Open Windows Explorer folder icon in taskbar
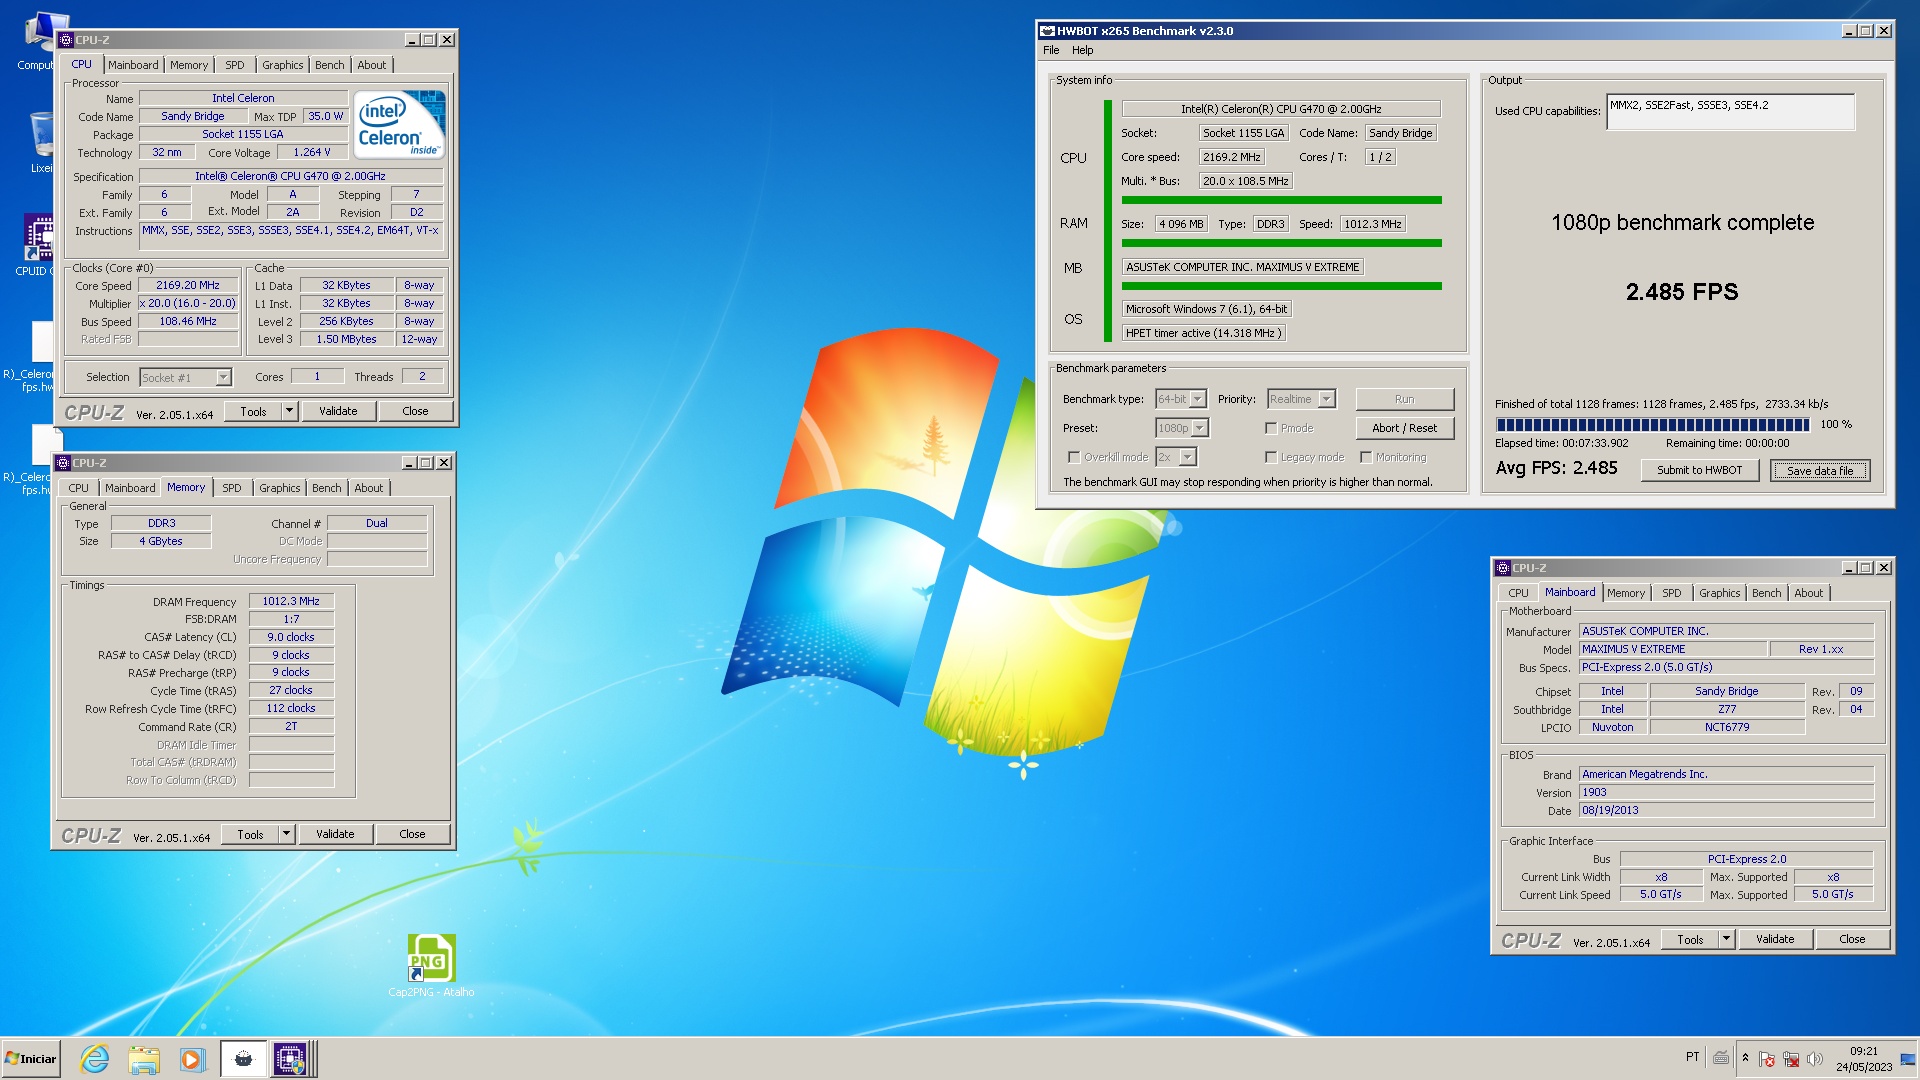The image size is (1920, 1080). pyautogui.click(x=144, y=1059)
